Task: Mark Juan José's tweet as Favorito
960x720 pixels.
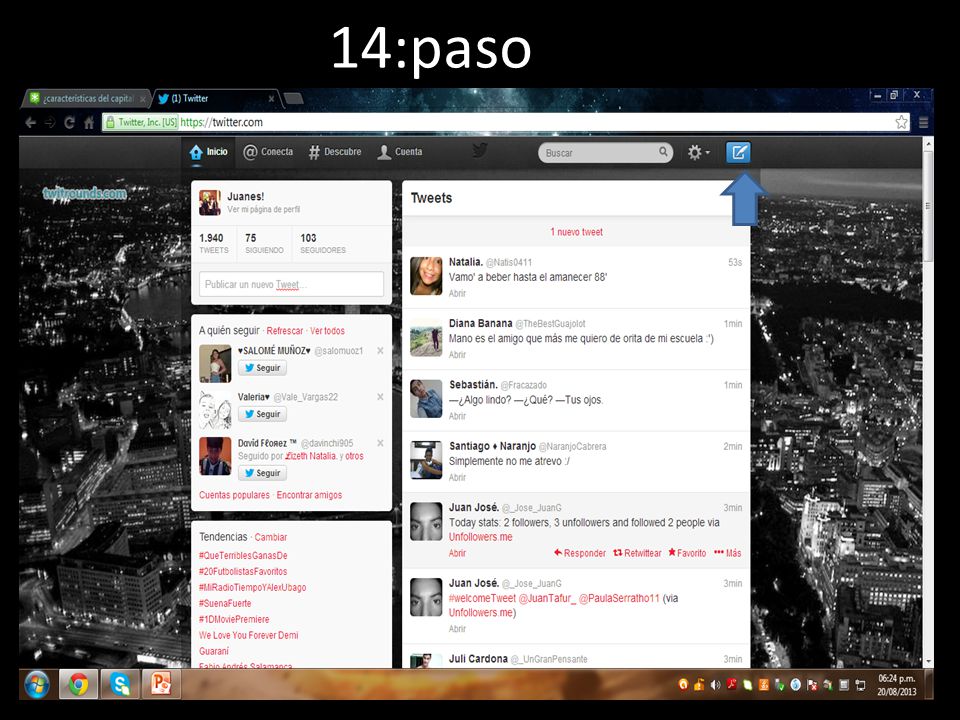Action: click(687, 553)
